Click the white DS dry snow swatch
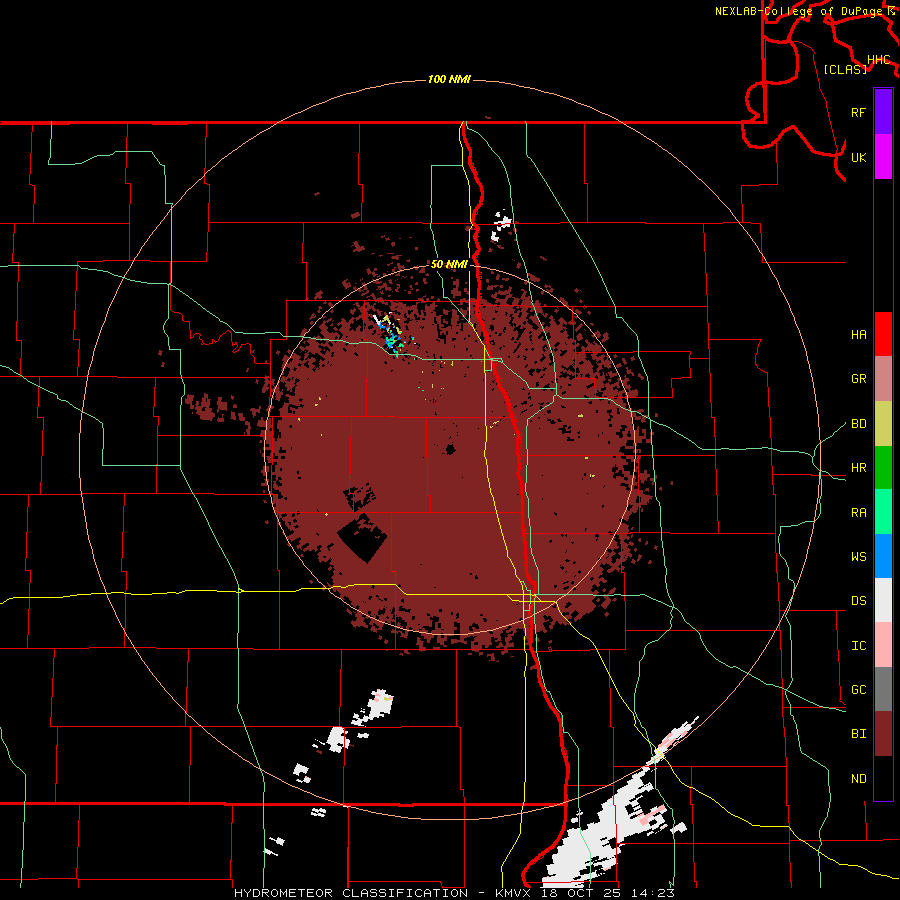 [883, 600]
